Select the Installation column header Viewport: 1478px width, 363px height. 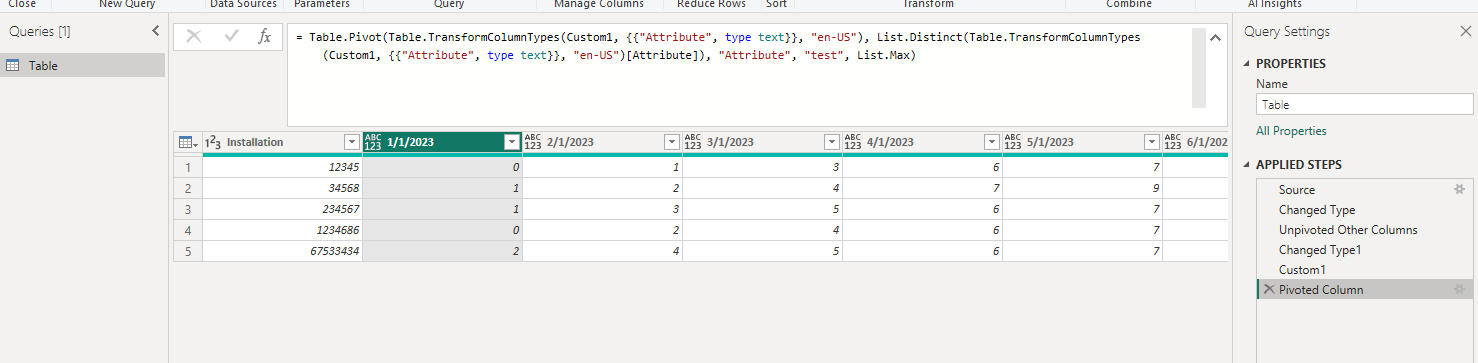[x=282, y=142]
